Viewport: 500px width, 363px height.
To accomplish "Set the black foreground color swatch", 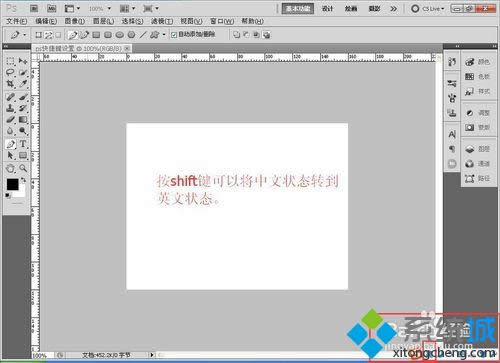I will (12, 184).
